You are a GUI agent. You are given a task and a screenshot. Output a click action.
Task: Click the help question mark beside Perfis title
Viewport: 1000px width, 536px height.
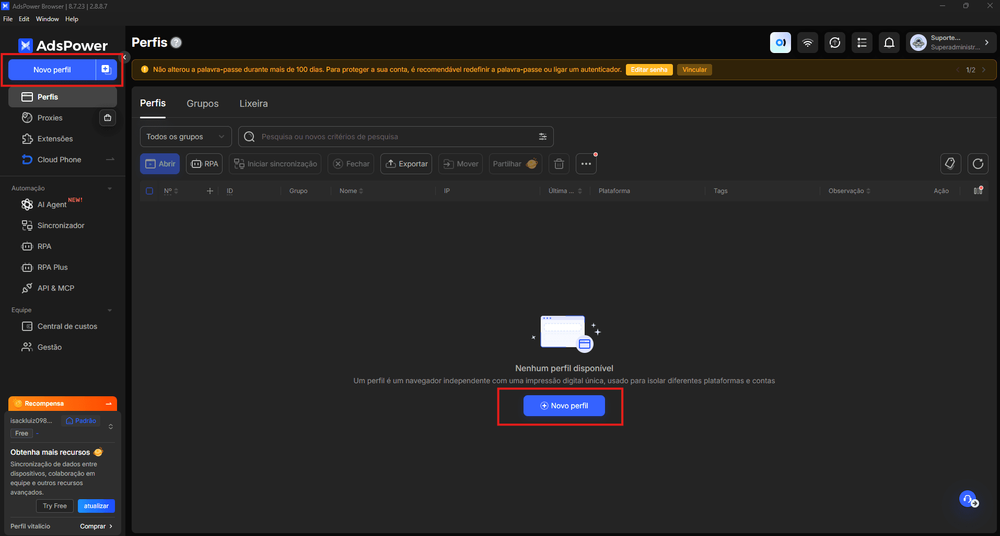[x=177, y=43]
